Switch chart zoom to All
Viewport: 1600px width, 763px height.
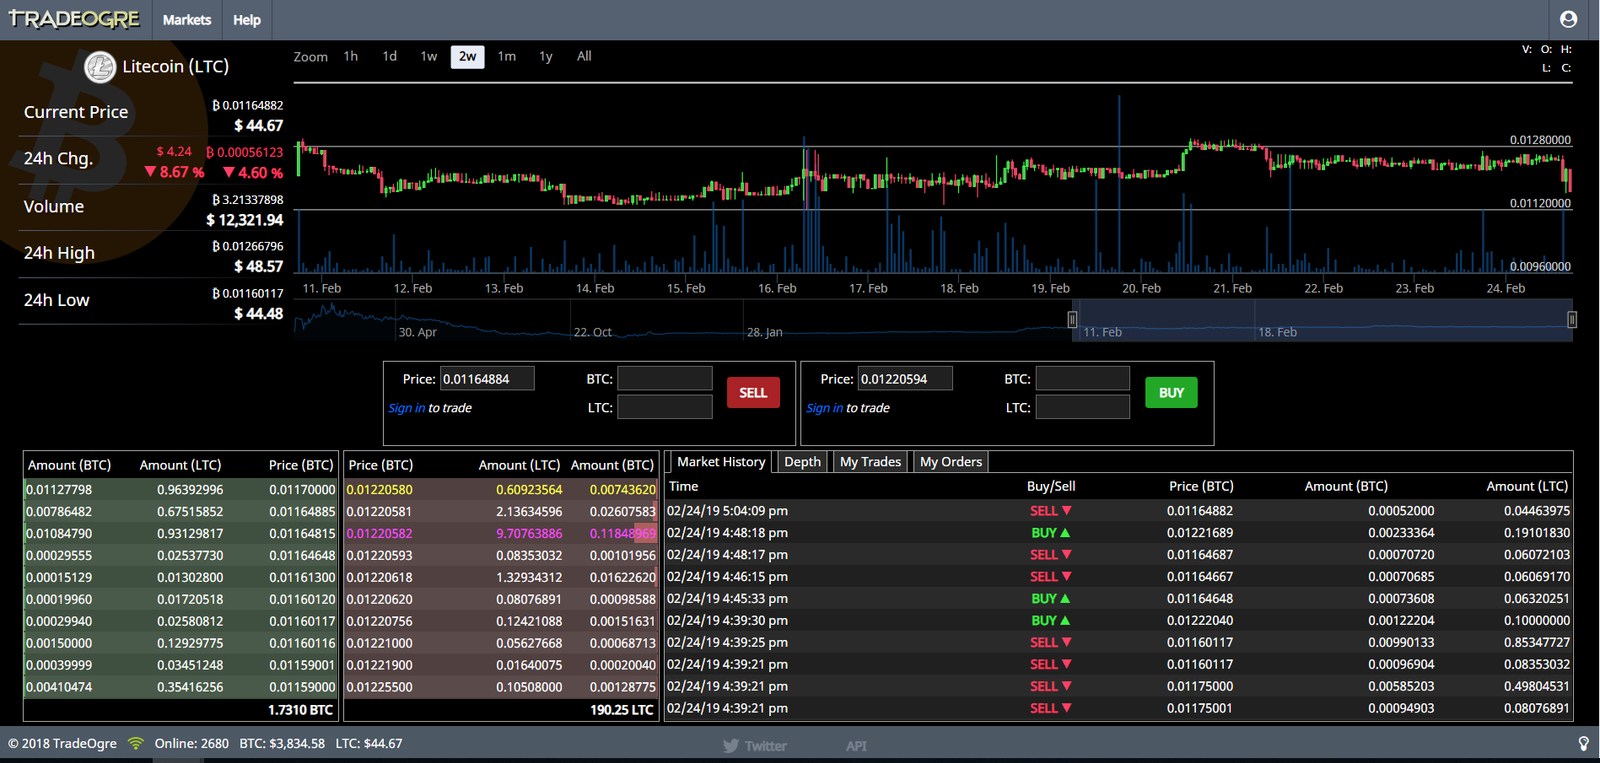coord(584,57)
